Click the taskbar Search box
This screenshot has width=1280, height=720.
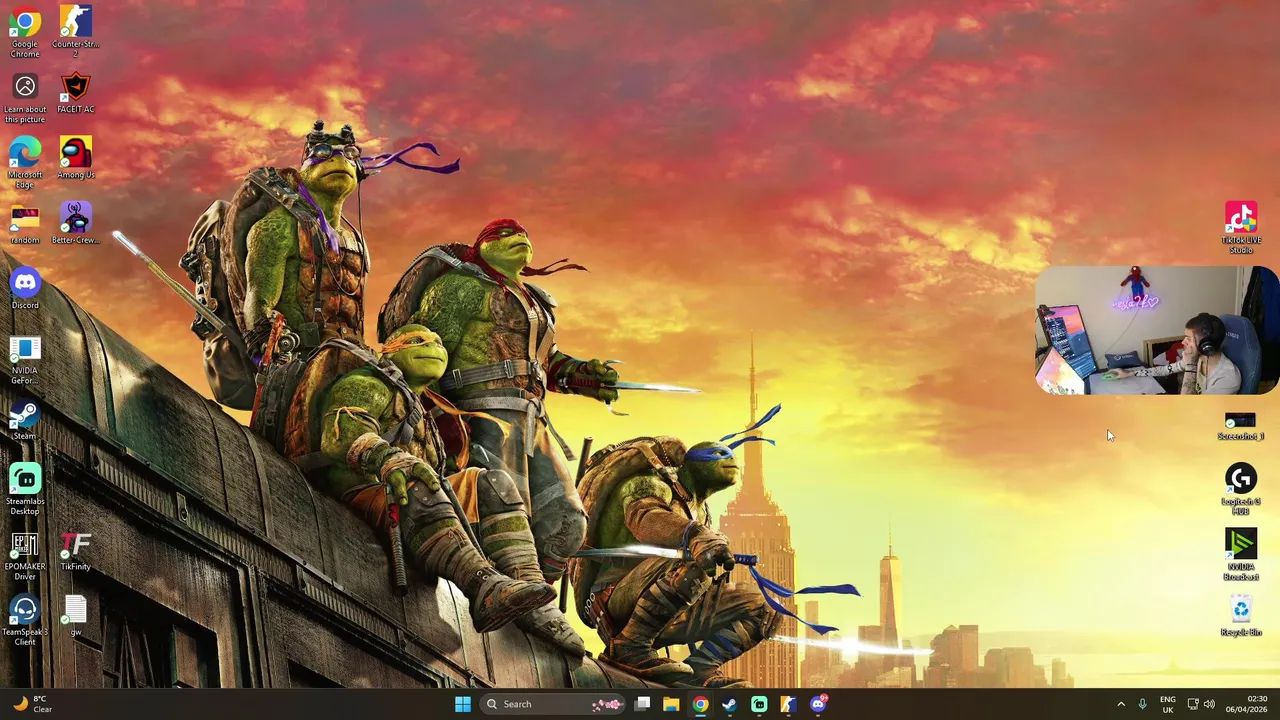(553, 704)
